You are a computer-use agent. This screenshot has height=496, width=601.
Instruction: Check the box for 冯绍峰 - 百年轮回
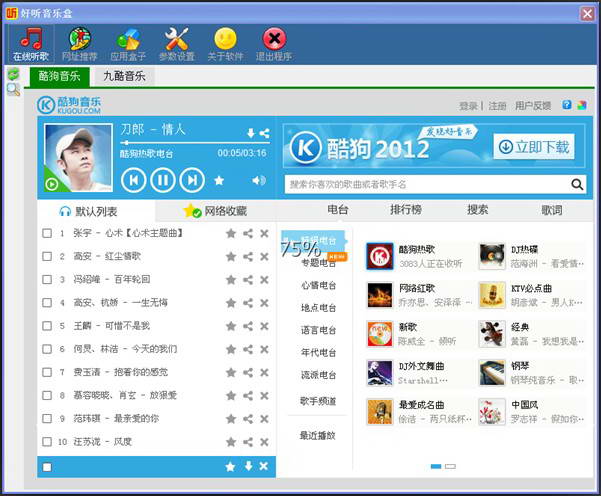(47, 279)
